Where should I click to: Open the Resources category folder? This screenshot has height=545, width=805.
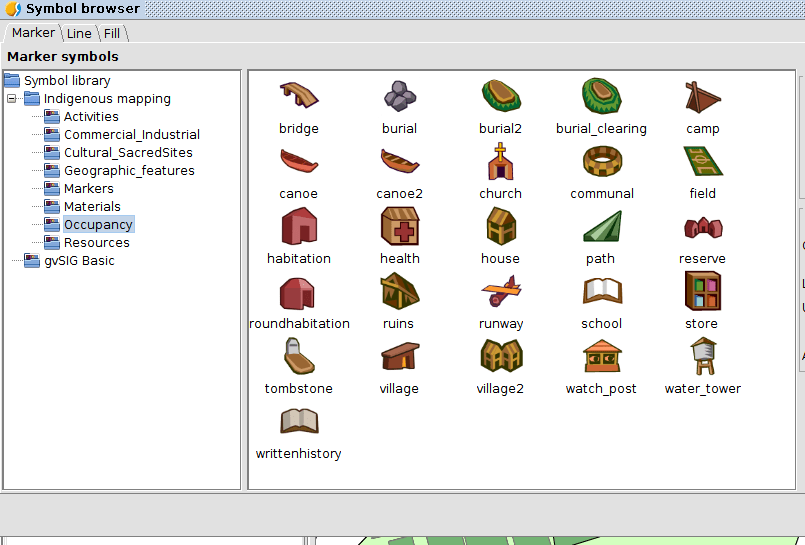coord(96,243)
